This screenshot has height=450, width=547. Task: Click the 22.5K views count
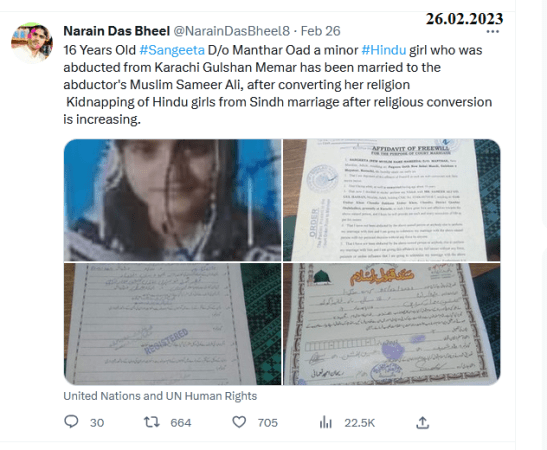(359, 423)
